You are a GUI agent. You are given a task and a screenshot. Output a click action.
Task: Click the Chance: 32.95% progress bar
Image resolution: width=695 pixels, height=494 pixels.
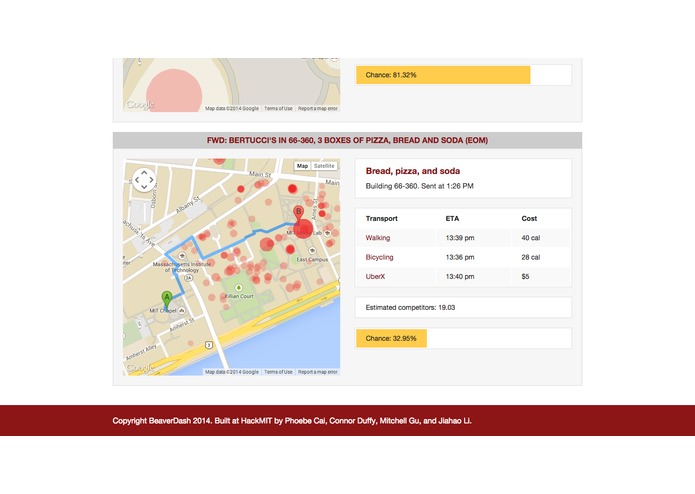(463, 338)
